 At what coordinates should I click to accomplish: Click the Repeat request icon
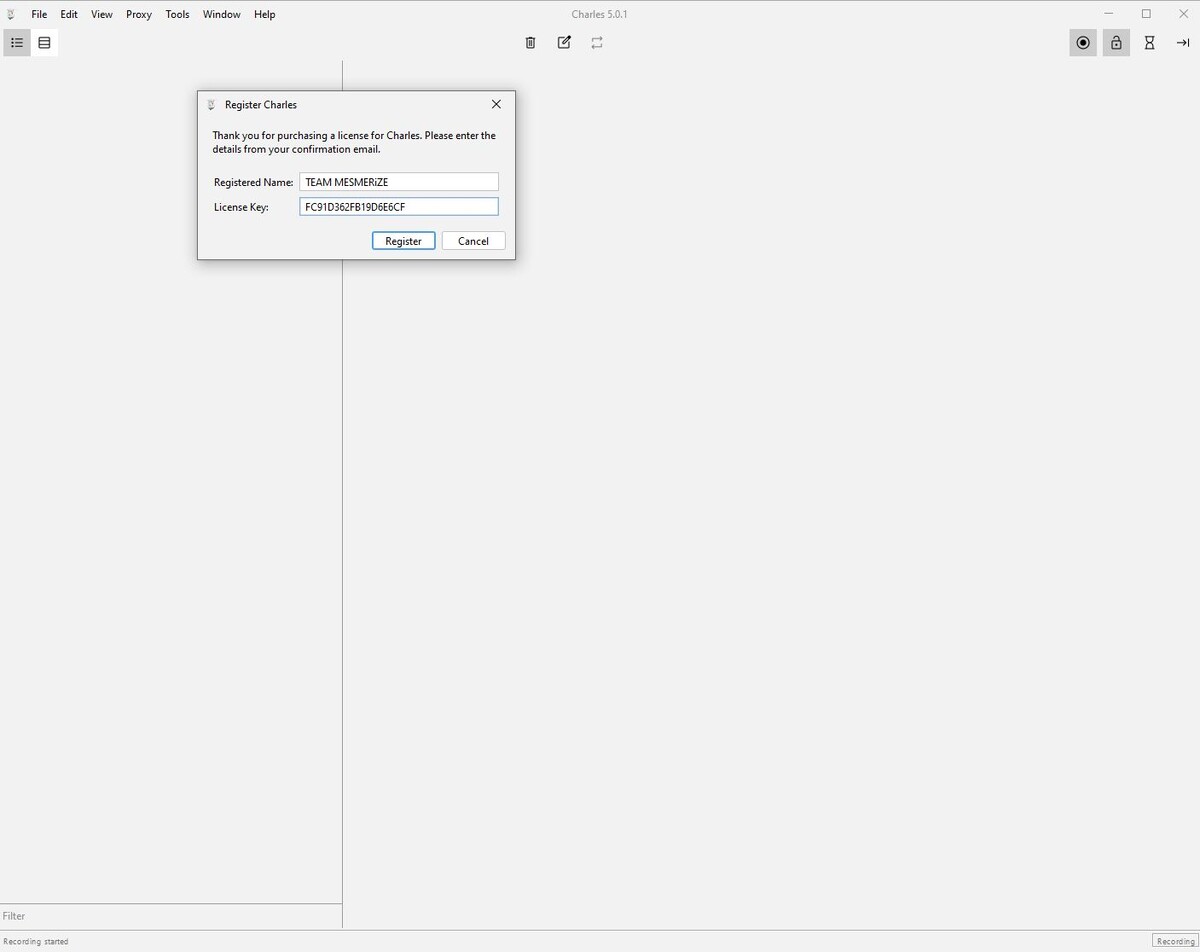(x=597, y=43)
